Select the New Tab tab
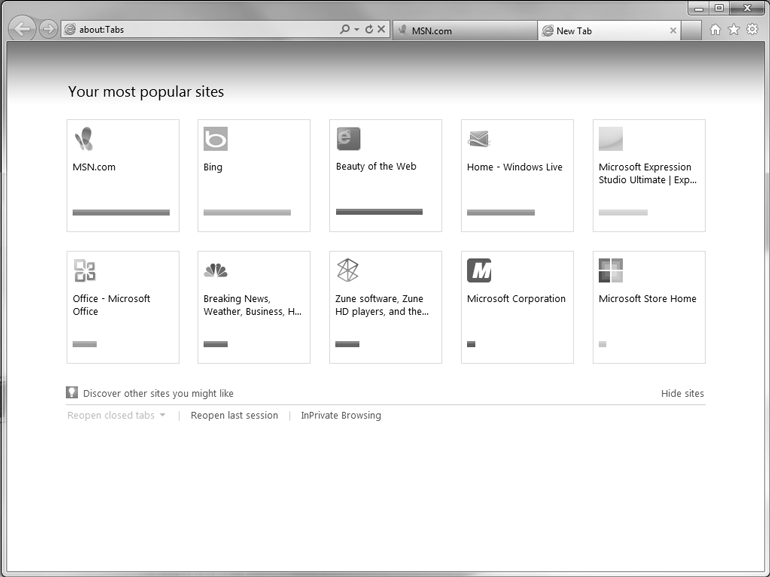 pos(600,31)
